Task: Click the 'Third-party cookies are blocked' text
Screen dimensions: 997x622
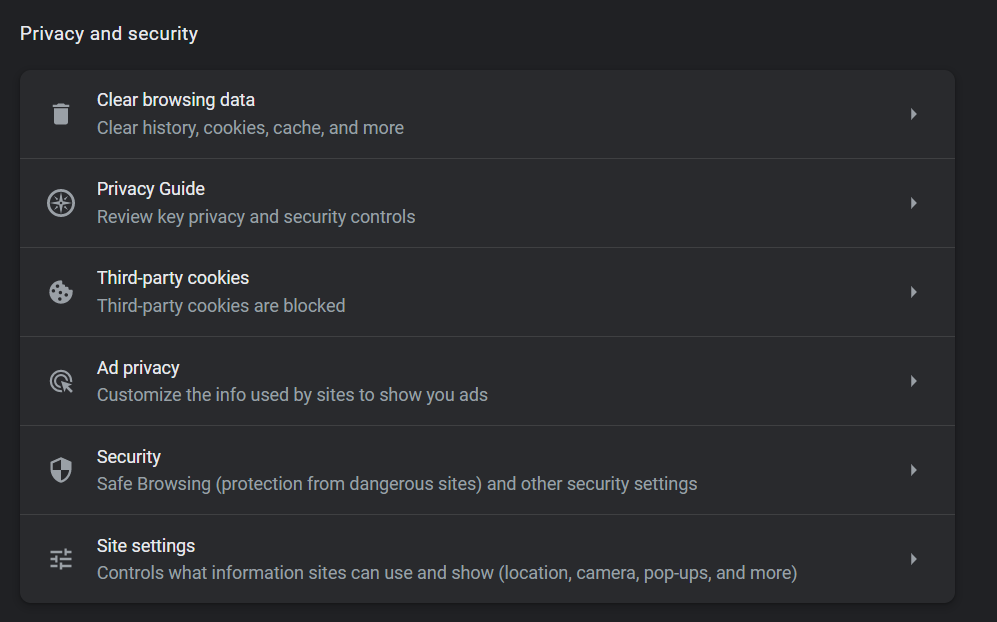Action: 221,306
